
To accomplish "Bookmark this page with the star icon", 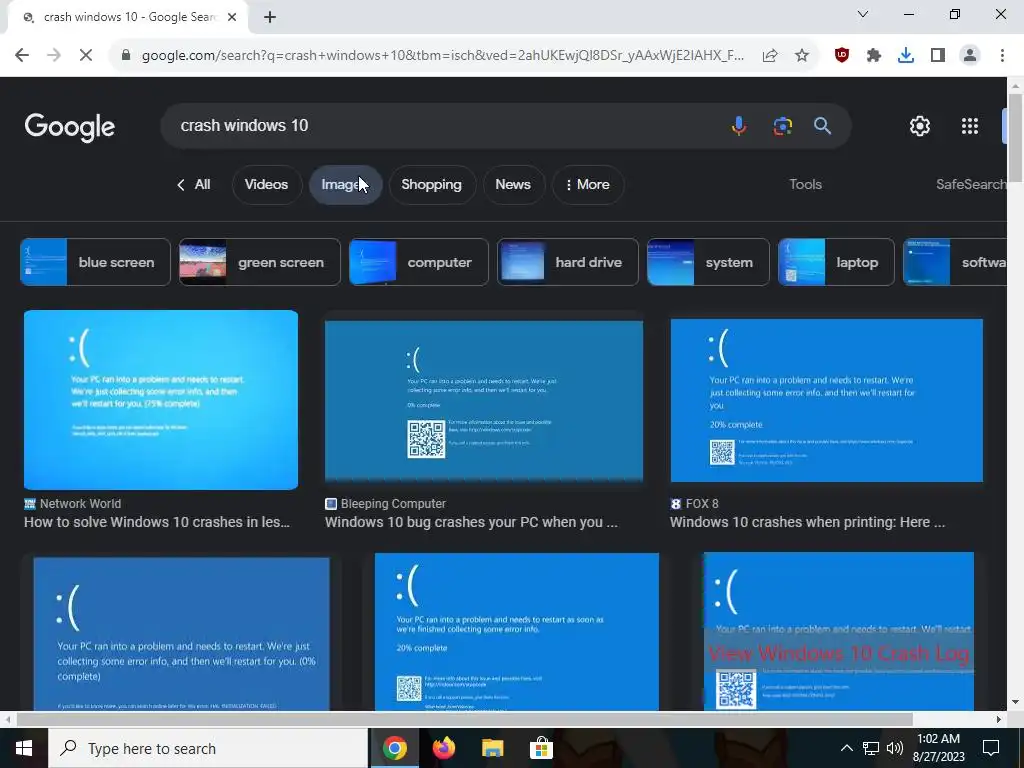I will 802,56.
